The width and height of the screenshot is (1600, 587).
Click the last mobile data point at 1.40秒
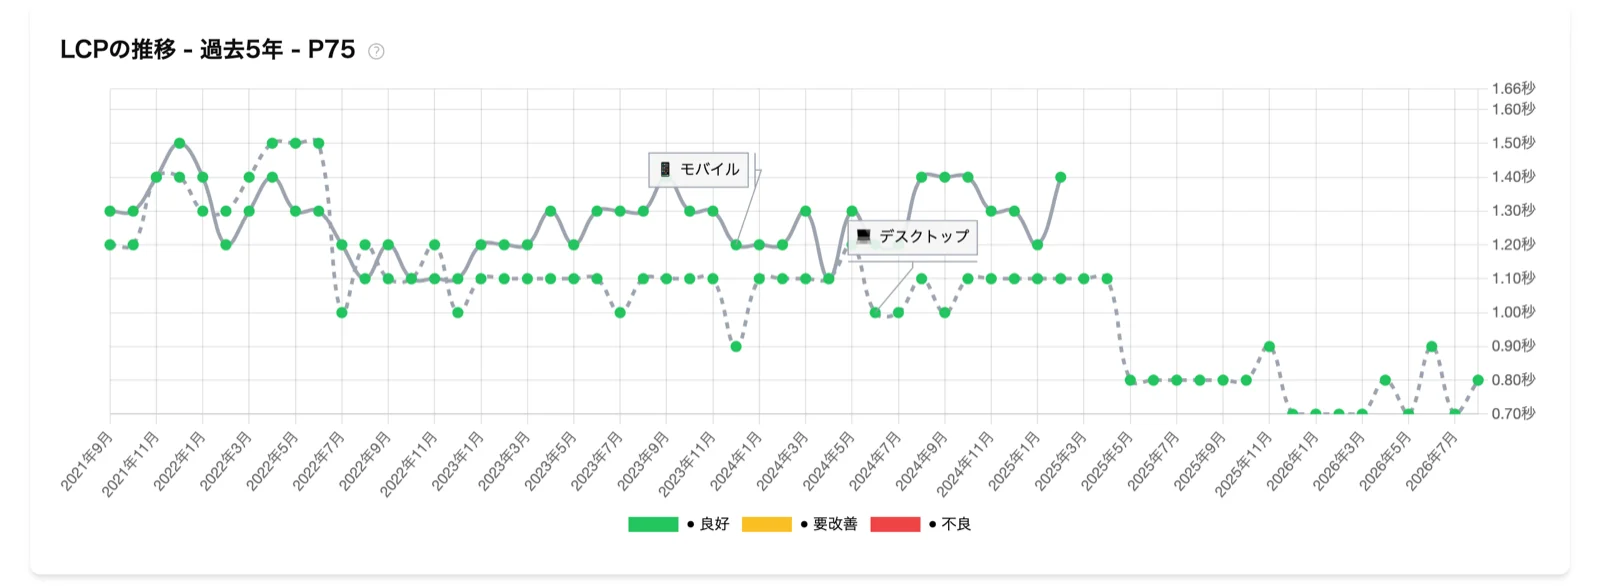coord(1060,177)
